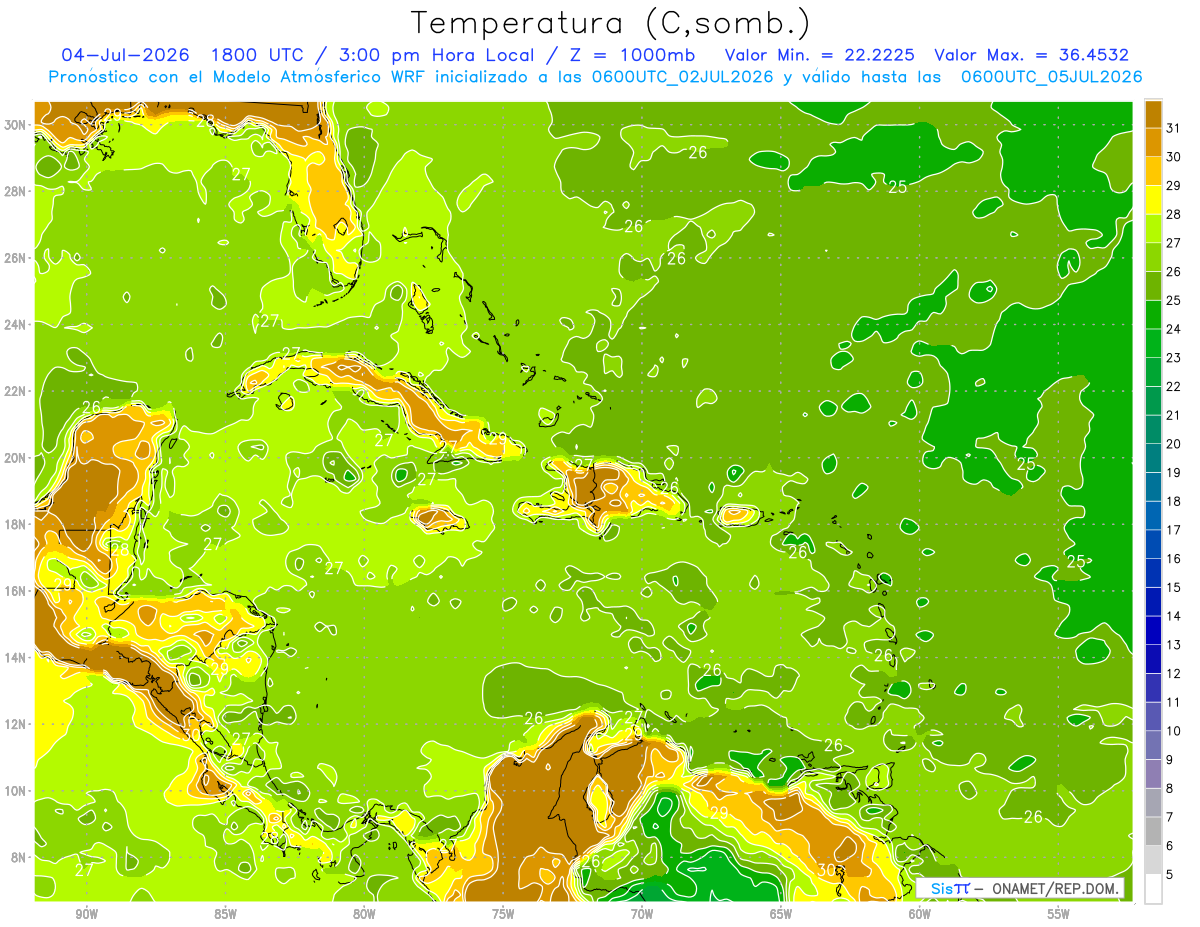Click the 20N latitude axis label
The height and width of the screenshot is (927, 1200).
tap(16, 458)
